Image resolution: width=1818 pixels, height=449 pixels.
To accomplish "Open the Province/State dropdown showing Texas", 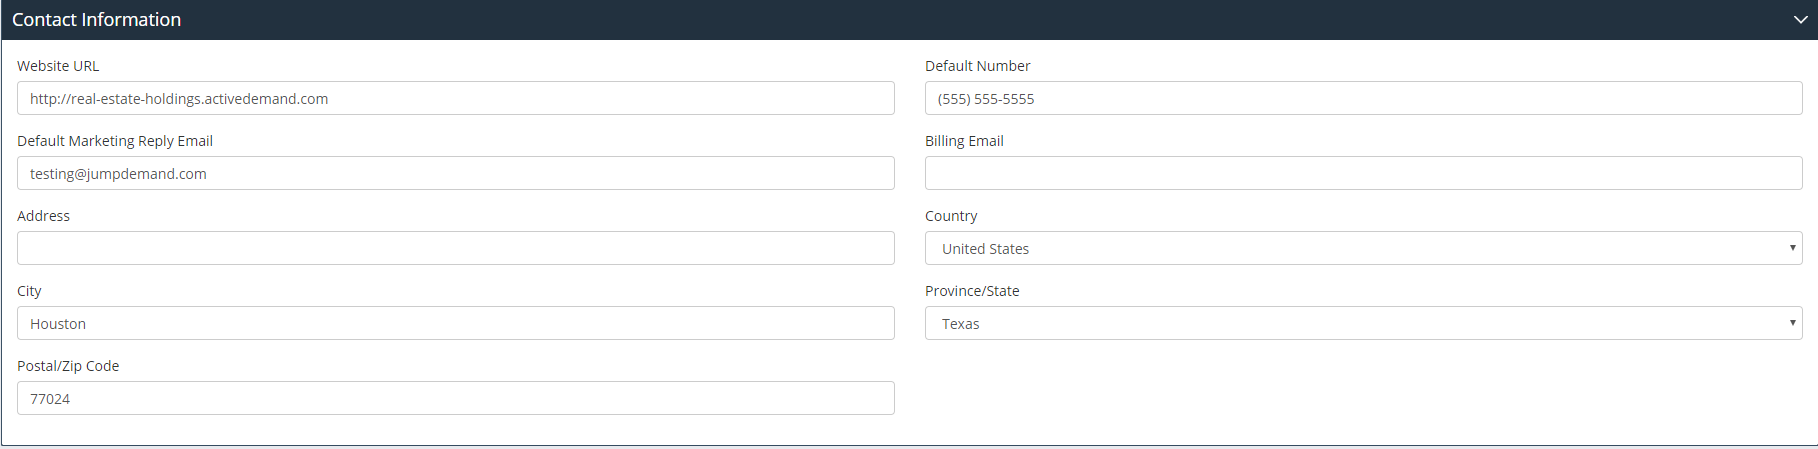I will click(x=1363, y=323).
